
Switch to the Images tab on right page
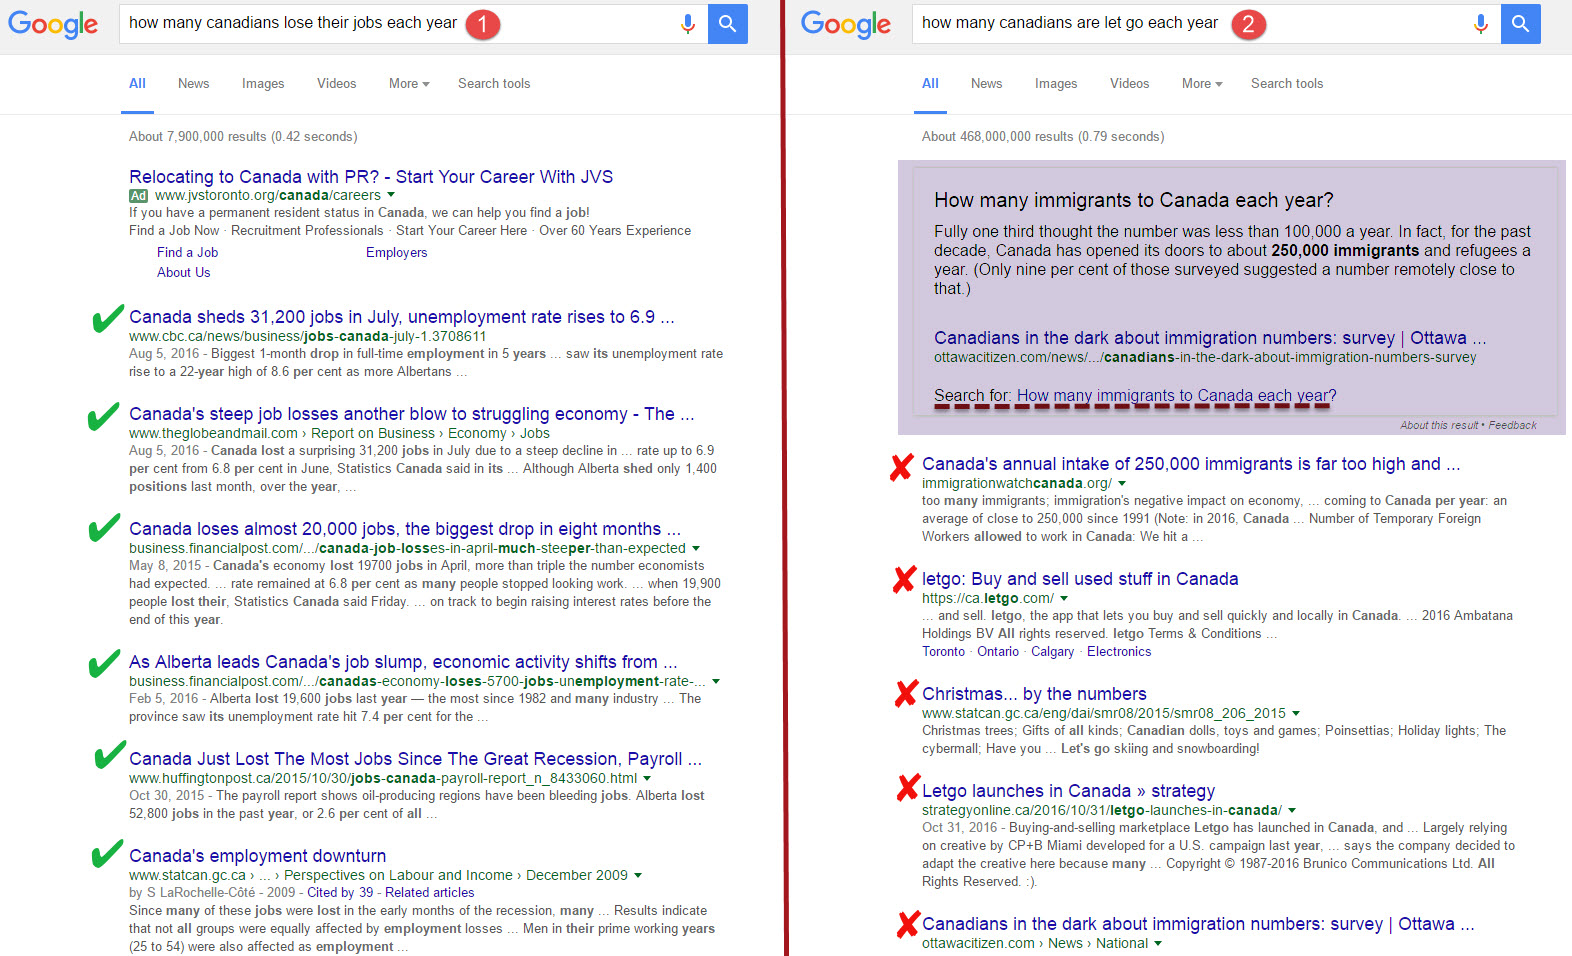(1055, 84)
